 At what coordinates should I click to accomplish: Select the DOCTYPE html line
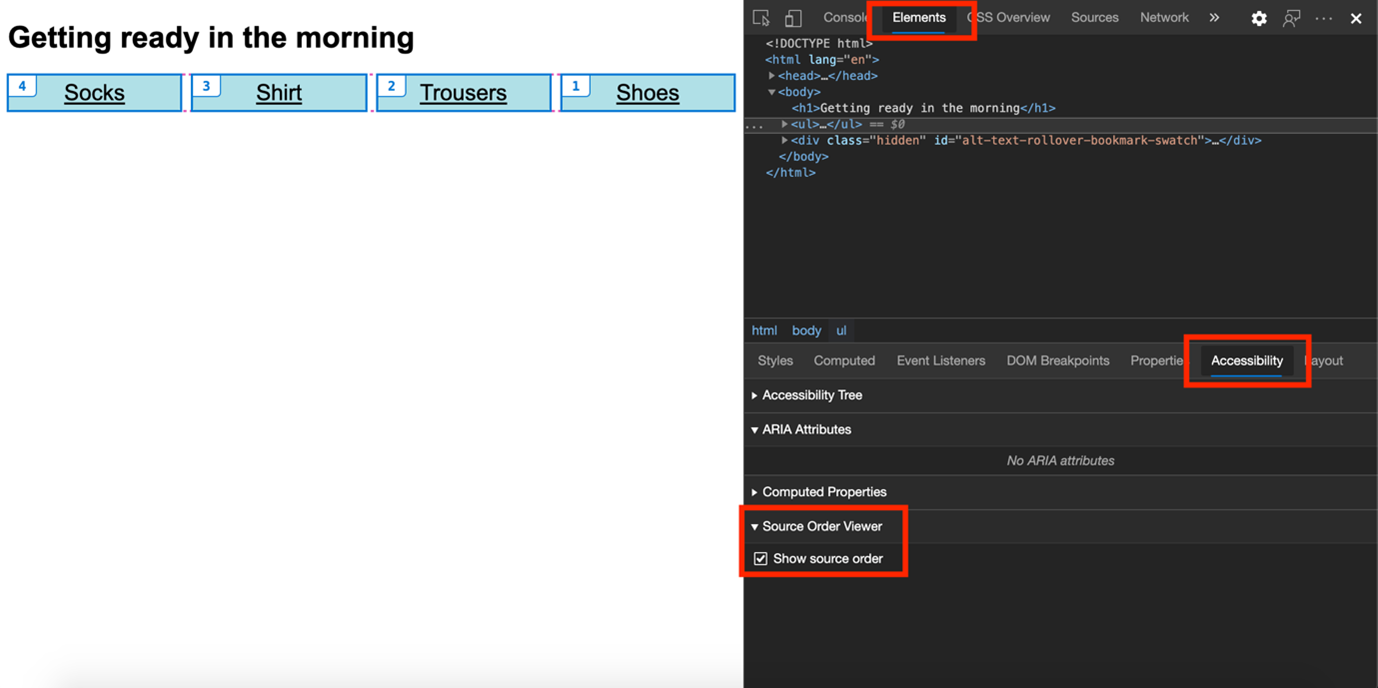(819, 44)
